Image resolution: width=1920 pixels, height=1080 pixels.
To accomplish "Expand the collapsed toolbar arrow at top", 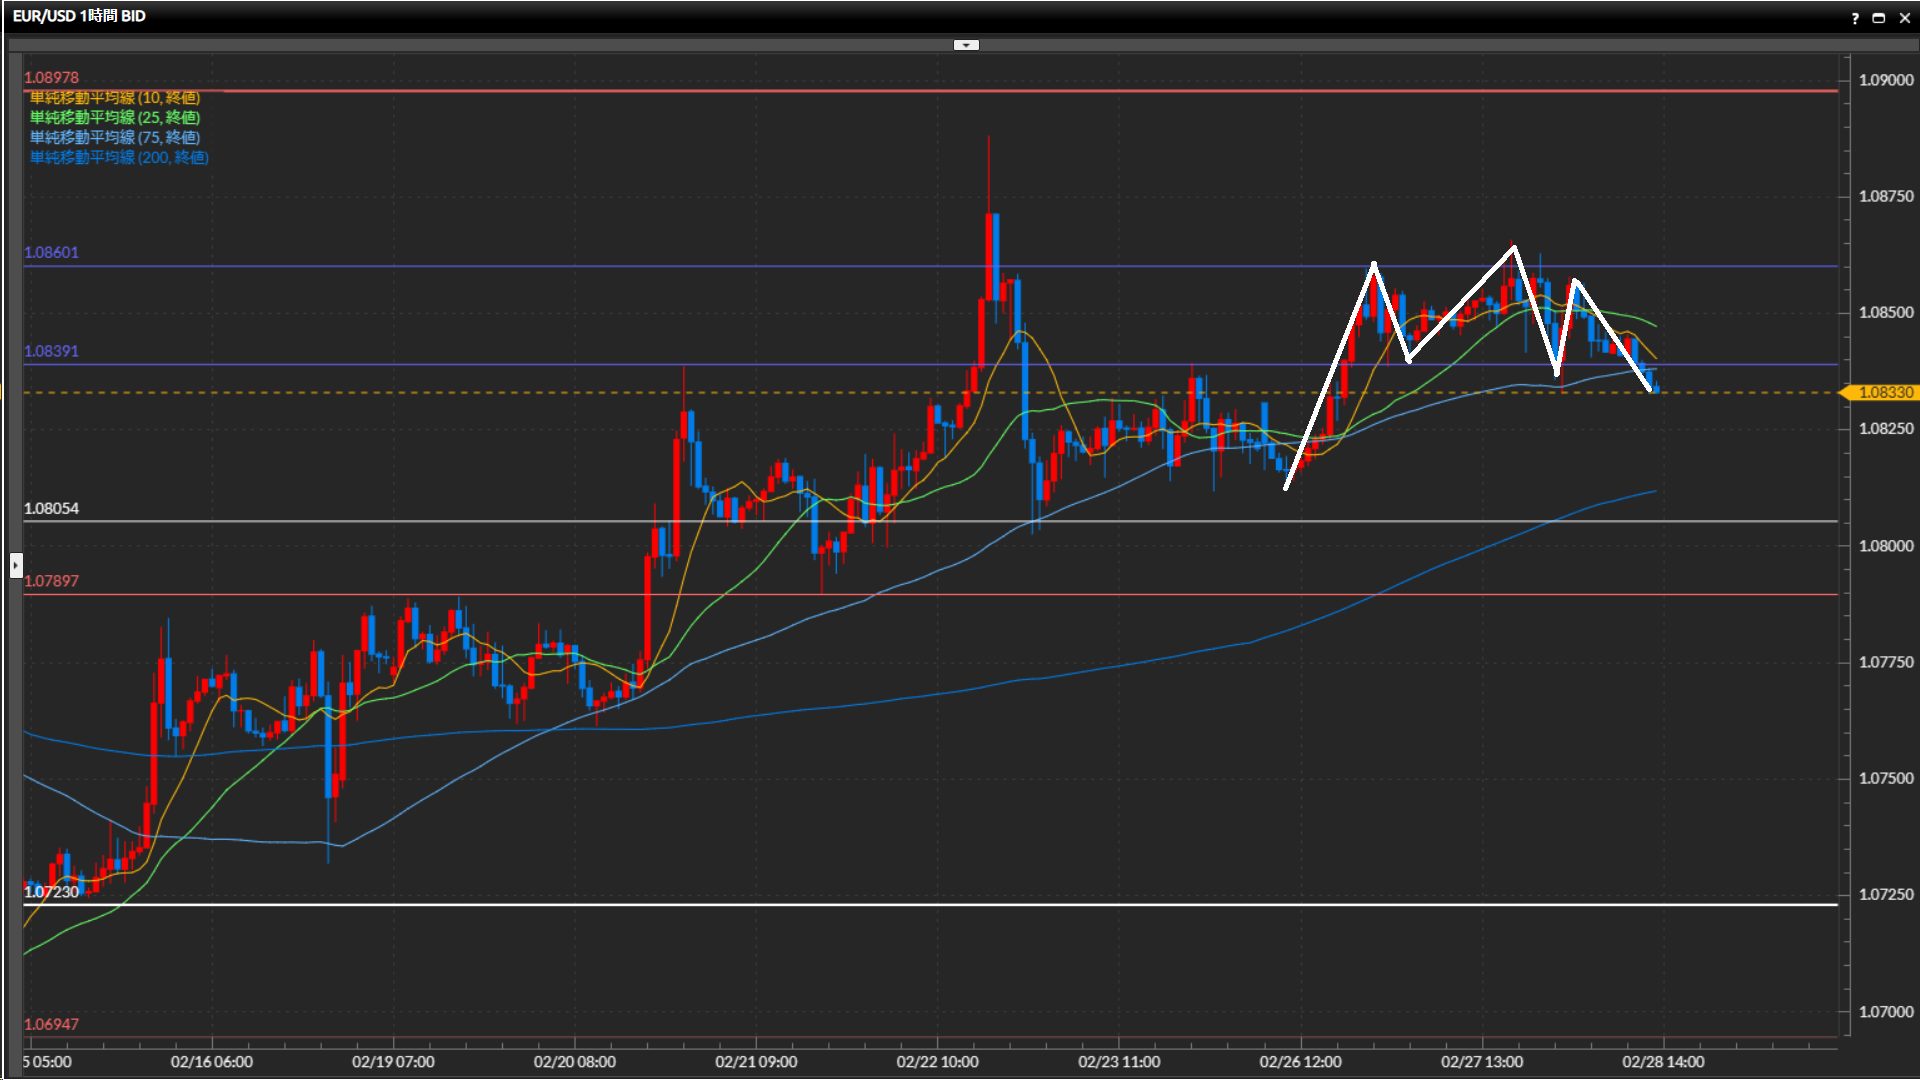I will tap(966, 45).
